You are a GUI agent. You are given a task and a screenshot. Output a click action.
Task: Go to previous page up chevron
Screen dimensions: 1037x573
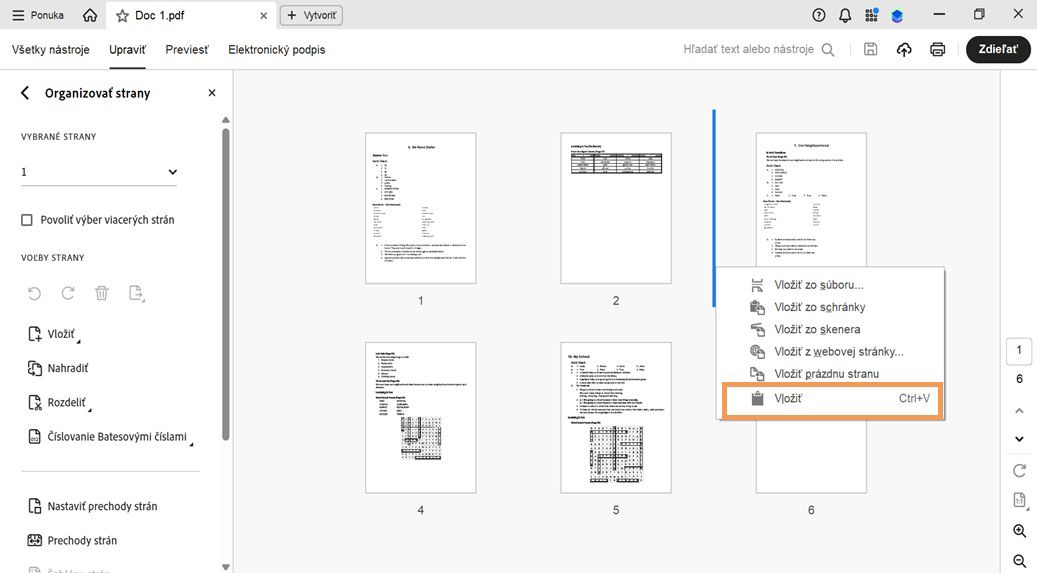tap(1019, 411)
